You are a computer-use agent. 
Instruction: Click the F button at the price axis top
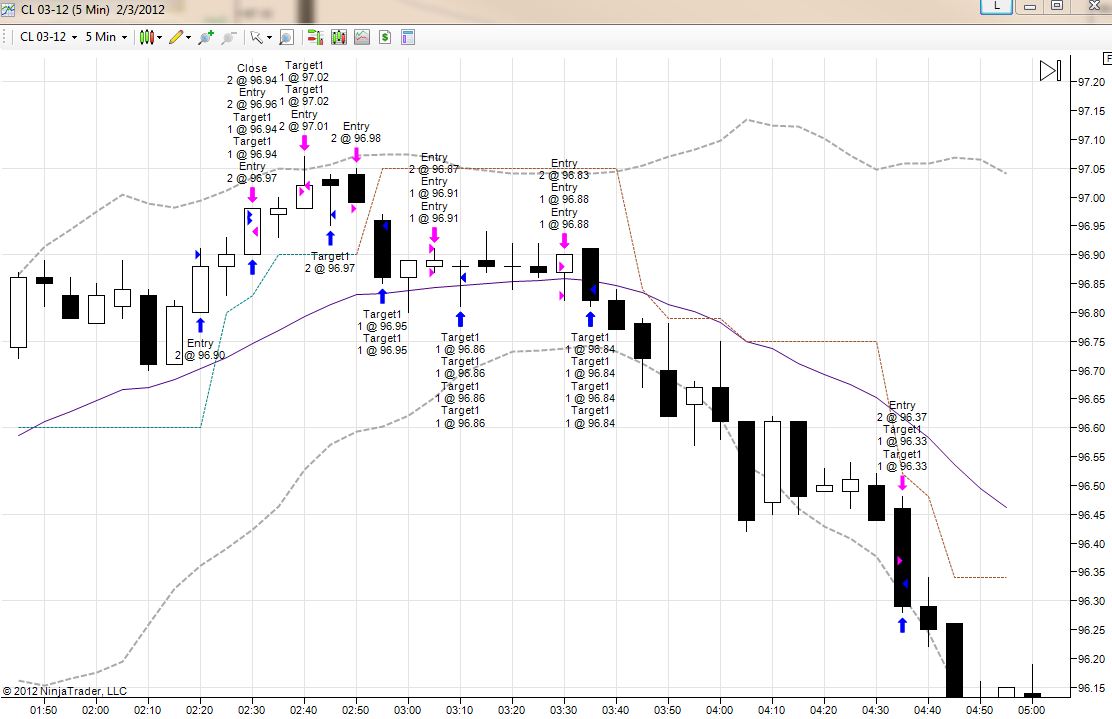click(x=1106, y=58)
